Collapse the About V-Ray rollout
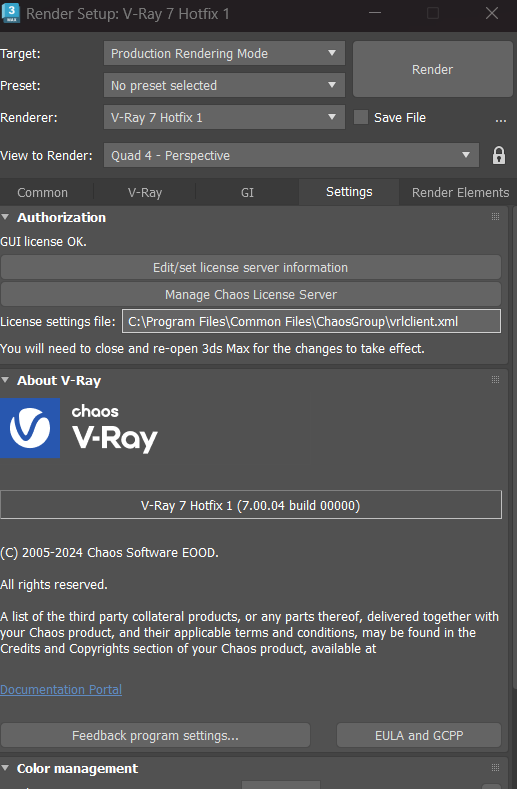 click(x=6, y=380)
